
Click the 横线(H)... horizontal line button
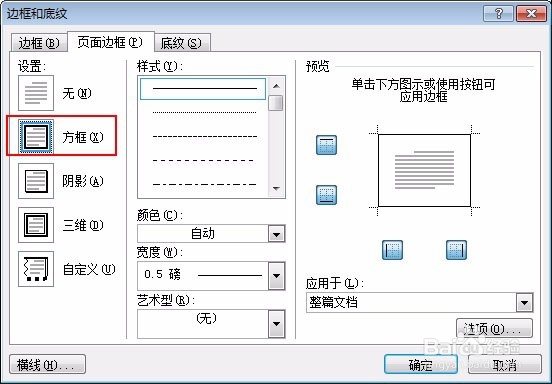click(47, 364)
